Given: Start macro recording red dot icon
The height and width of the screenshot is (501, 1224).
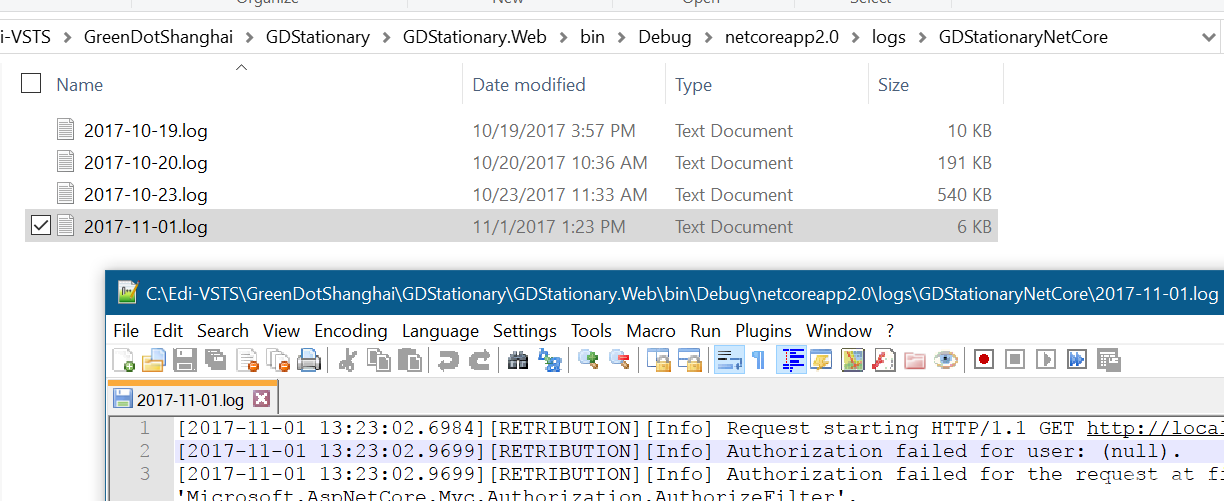Looking at the screenshot, I should tap(984, 359).
